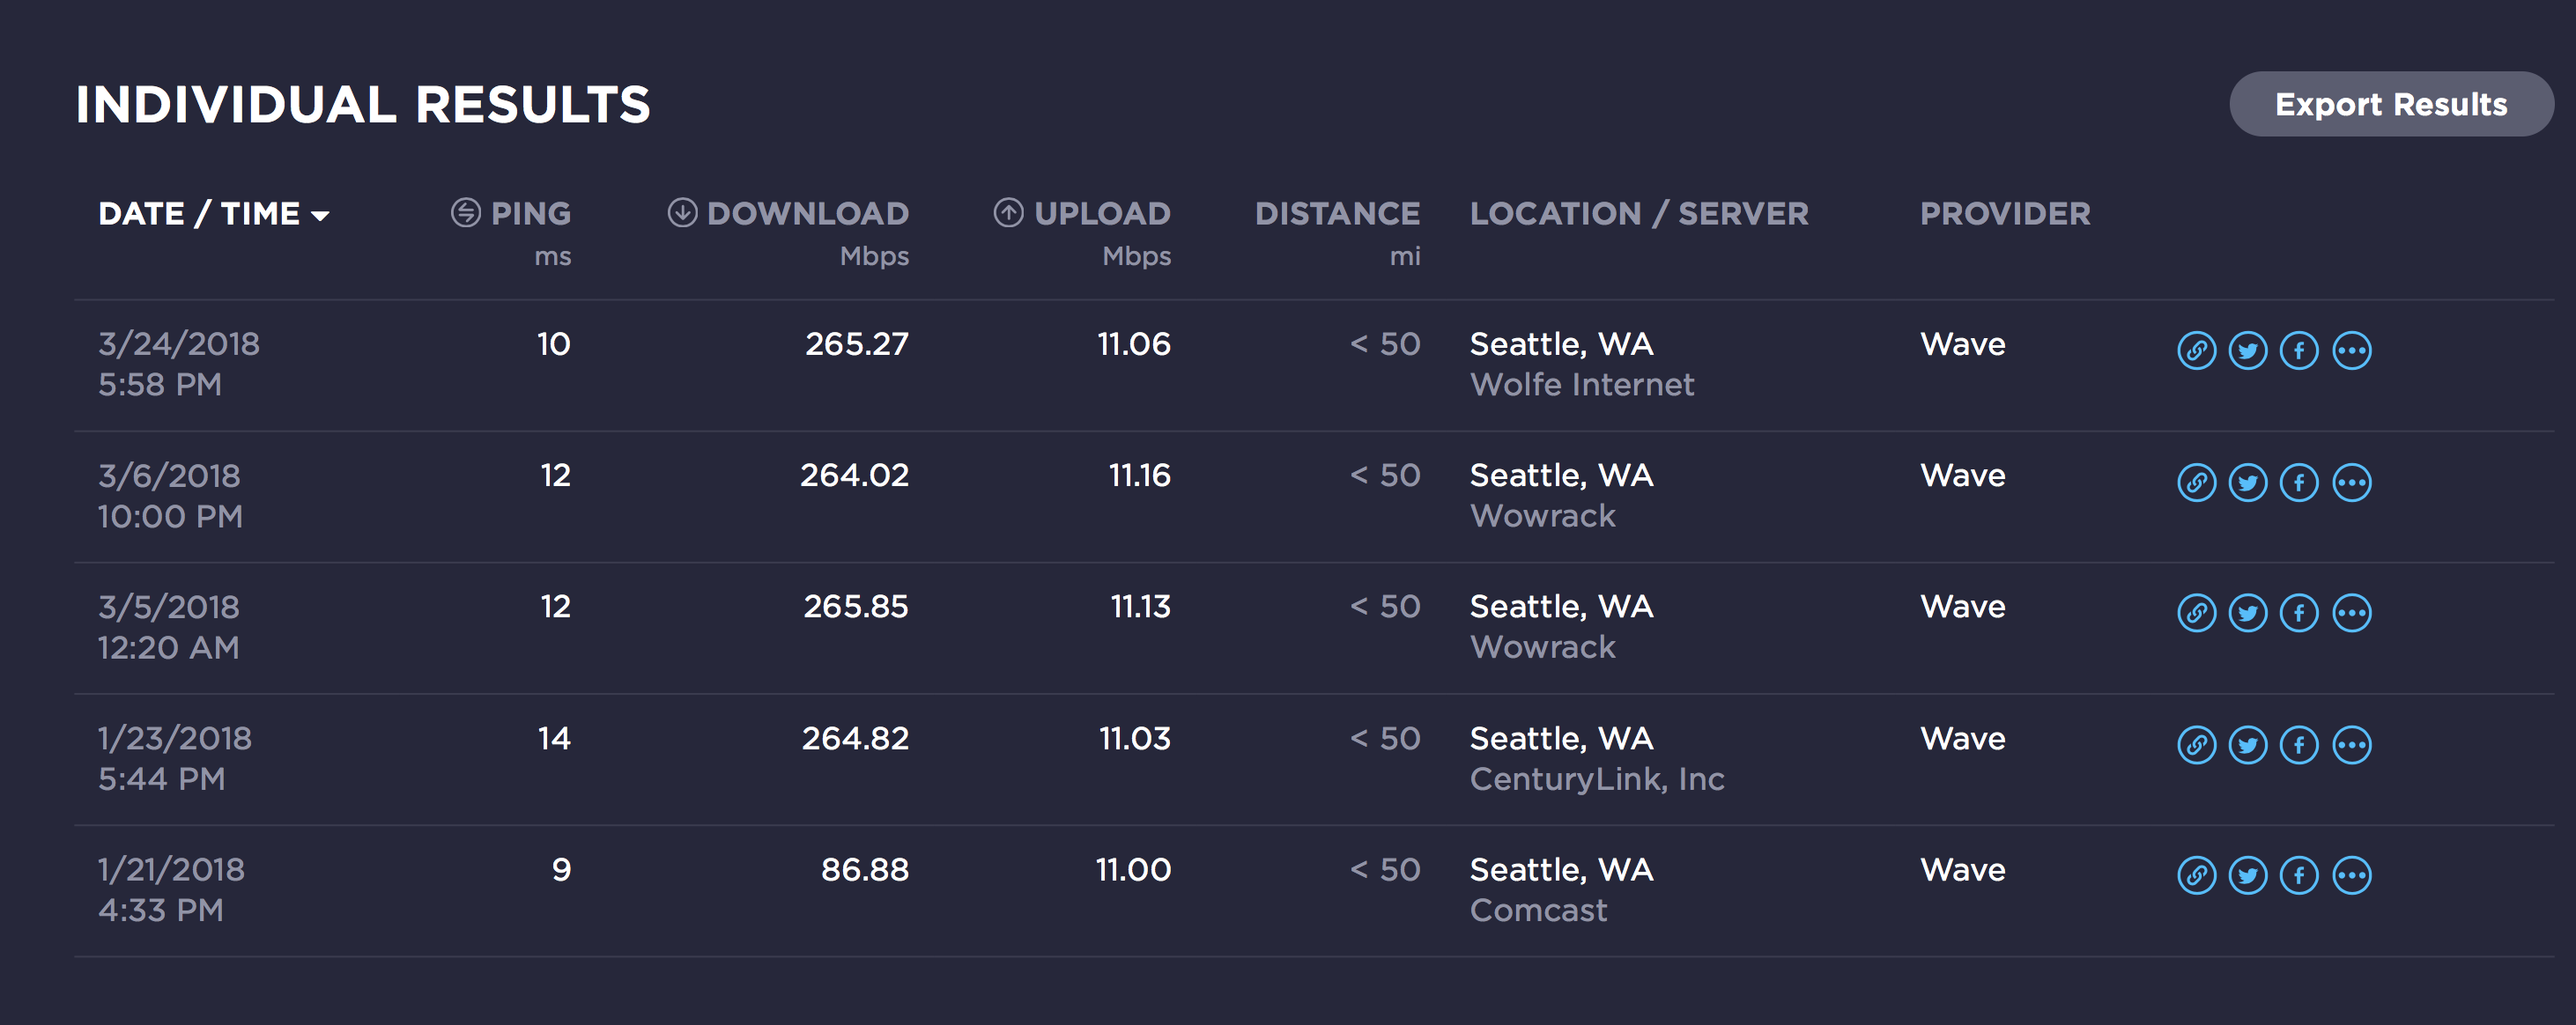Screen dimensions: 2576x1025
Task: Share 3/5/2018 result on Twitter
Action: pos(2247,613)
